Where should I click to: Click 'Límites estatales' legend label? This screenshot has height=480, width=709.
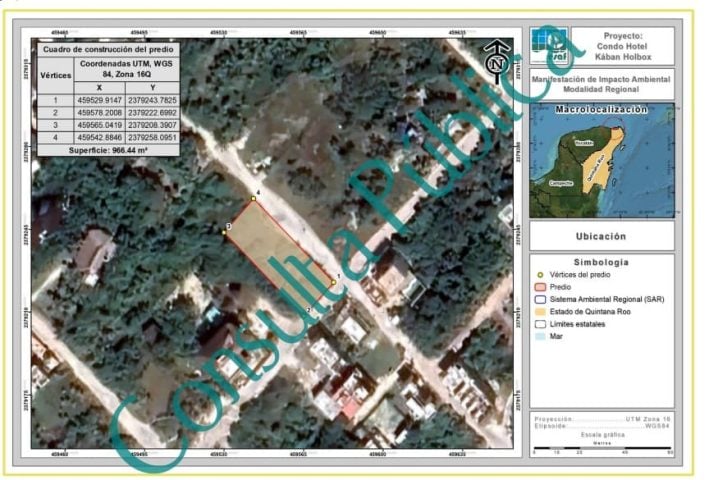click(577, 324)
